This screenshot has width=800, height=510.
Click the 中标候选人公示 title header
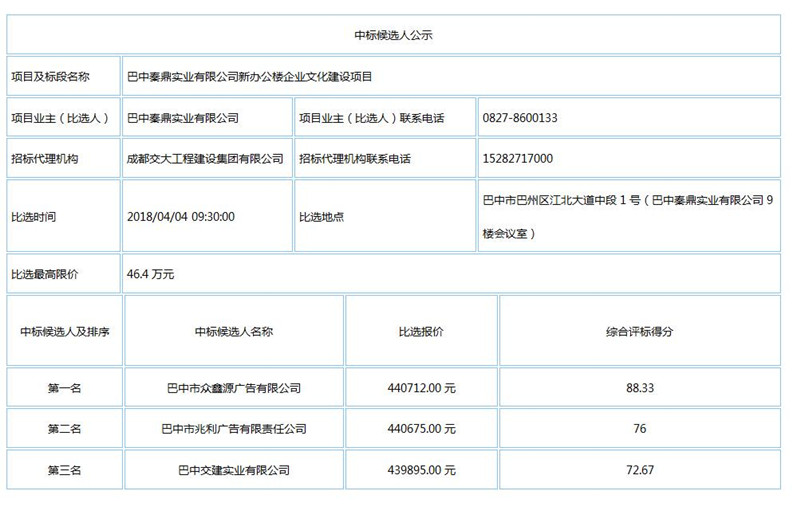tap(393, 35)
